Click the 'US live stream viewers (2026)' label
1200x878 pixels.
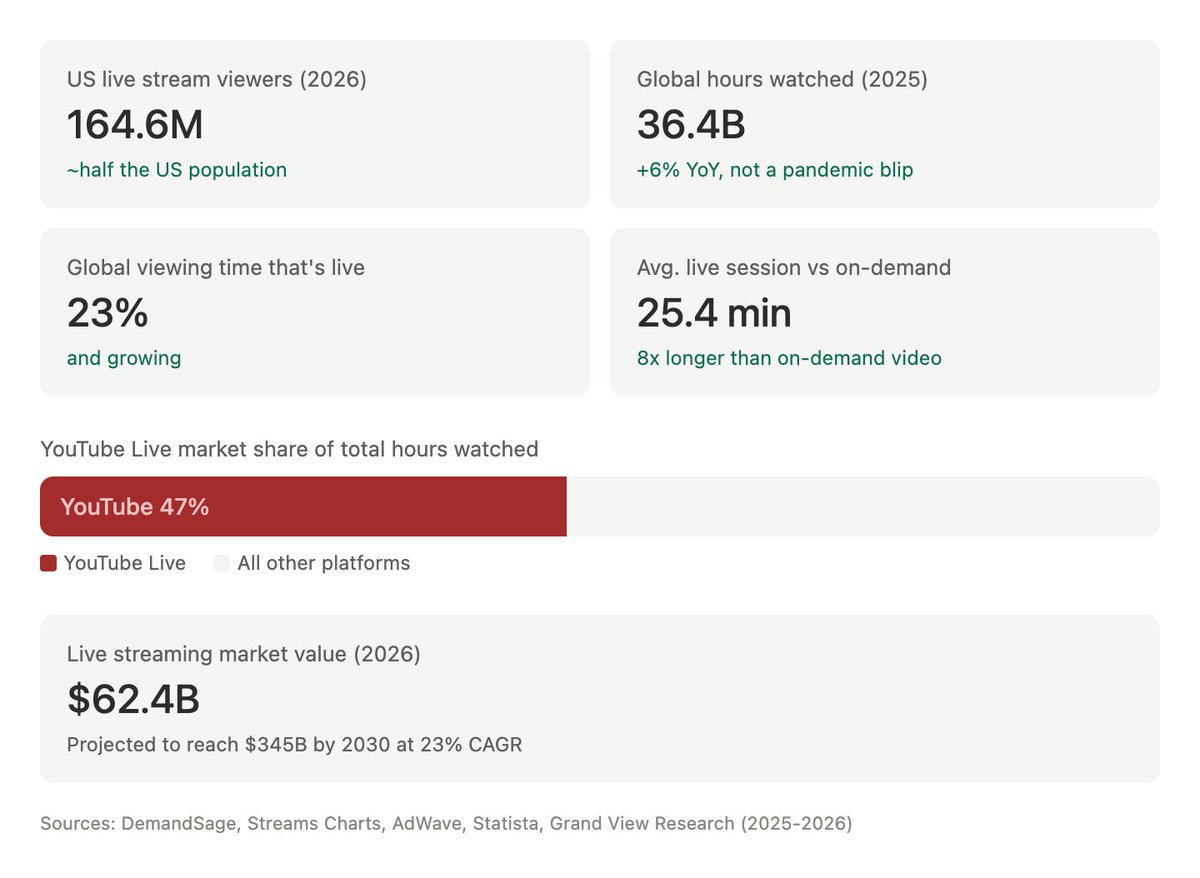click(217, 80)
